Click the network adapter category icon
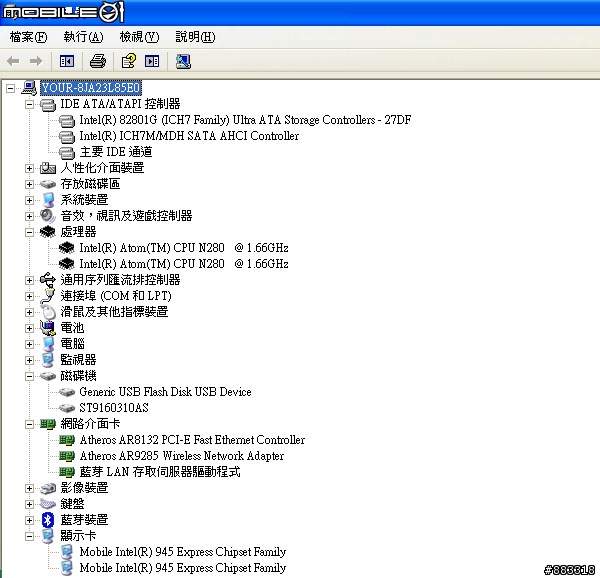The height and width of the screenshot is (578, 600). 48,424
